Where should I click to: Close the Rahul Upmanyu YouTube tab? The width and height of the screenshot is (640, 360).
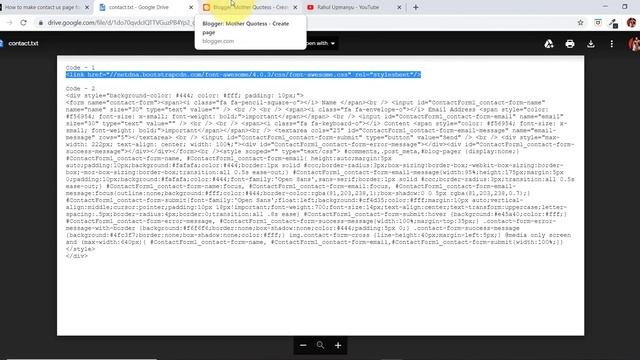coord(399,7)
